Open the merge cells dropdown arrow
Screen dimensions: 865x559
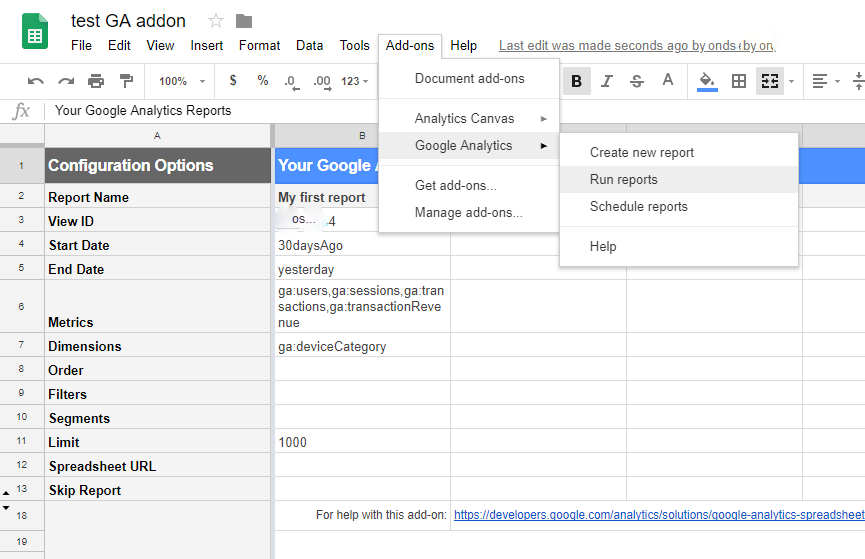pyautogui.click(x=792, y=81)
